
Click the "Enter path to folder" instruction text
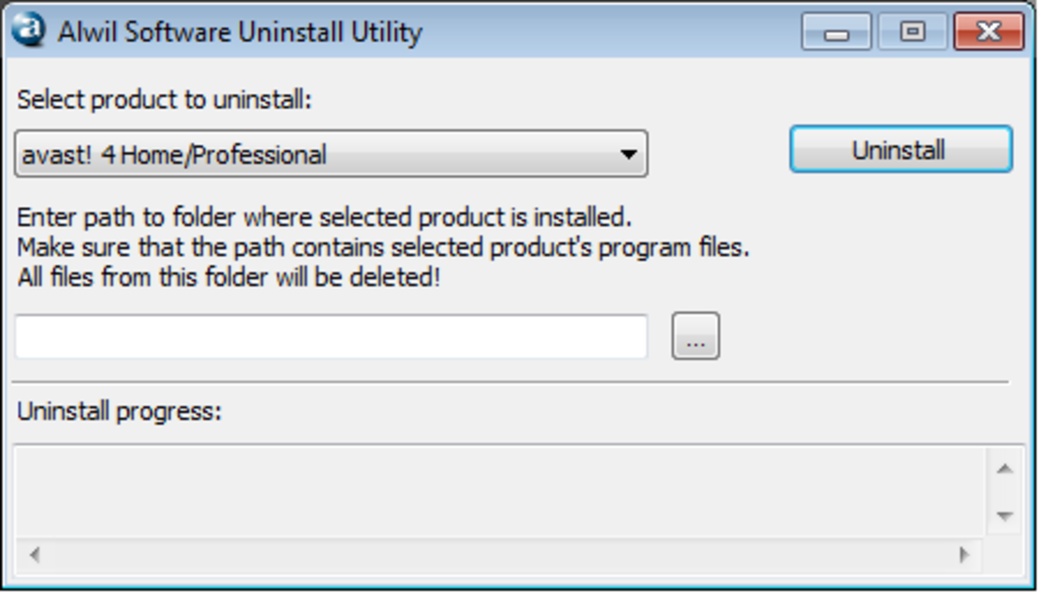324,217
